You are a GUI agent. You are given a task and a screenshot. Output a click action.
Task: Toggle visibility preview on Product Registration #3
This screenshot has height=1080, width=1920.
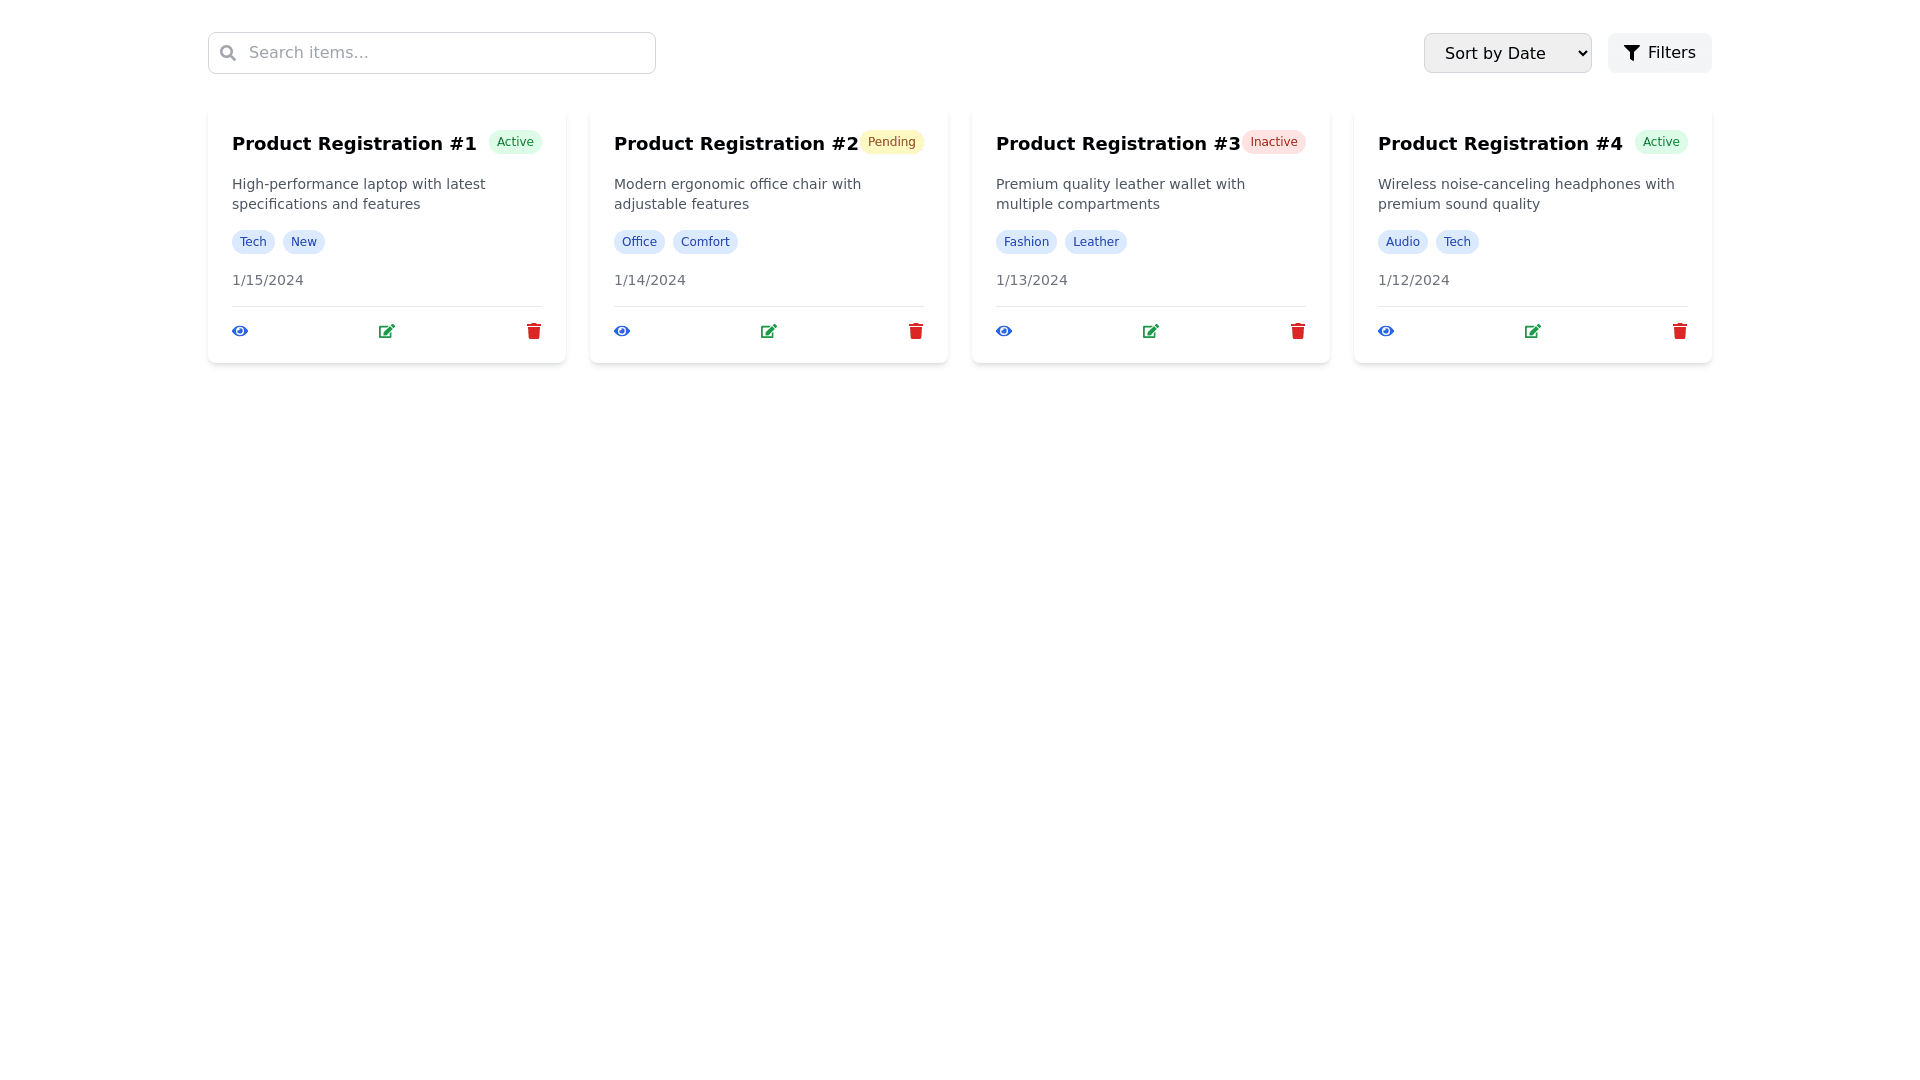click(x=1004, y=331)
